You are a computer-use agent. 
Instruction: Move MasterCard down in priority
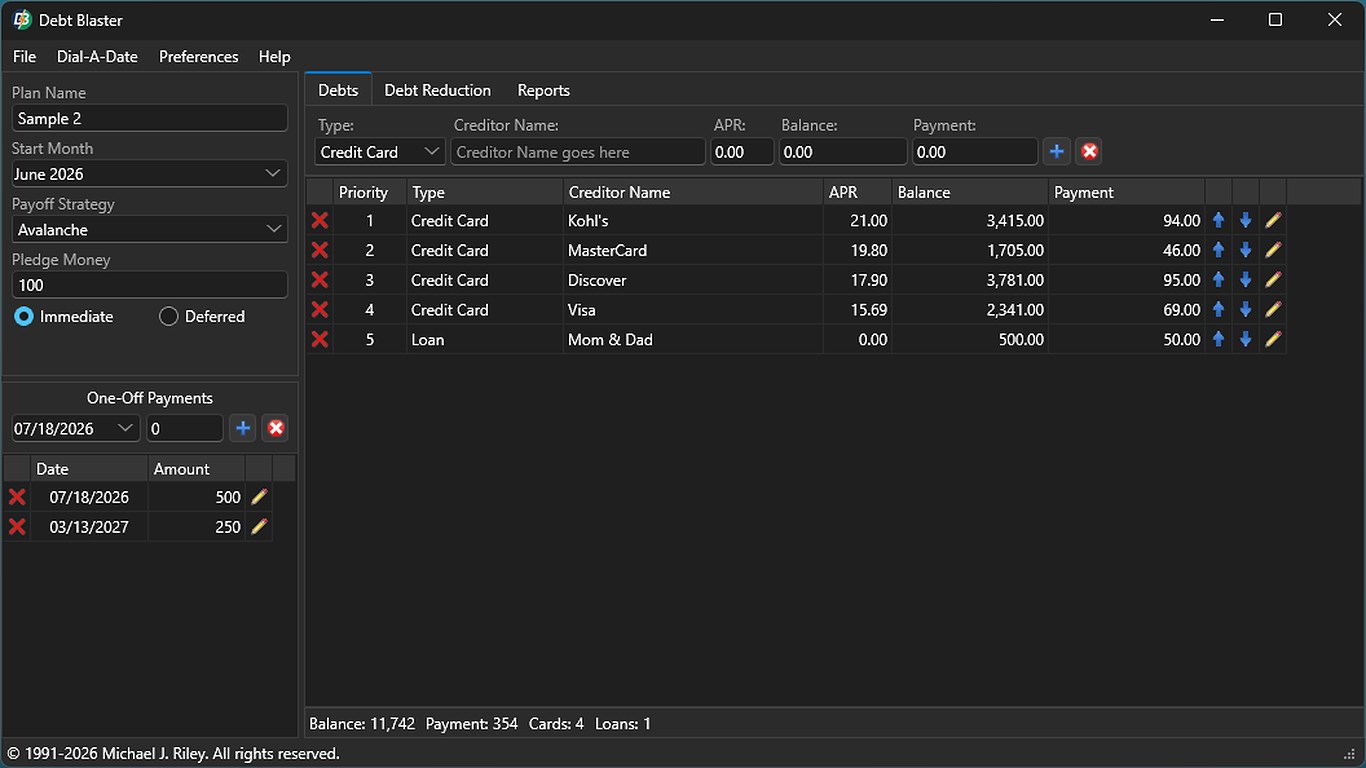[1246, 251]
